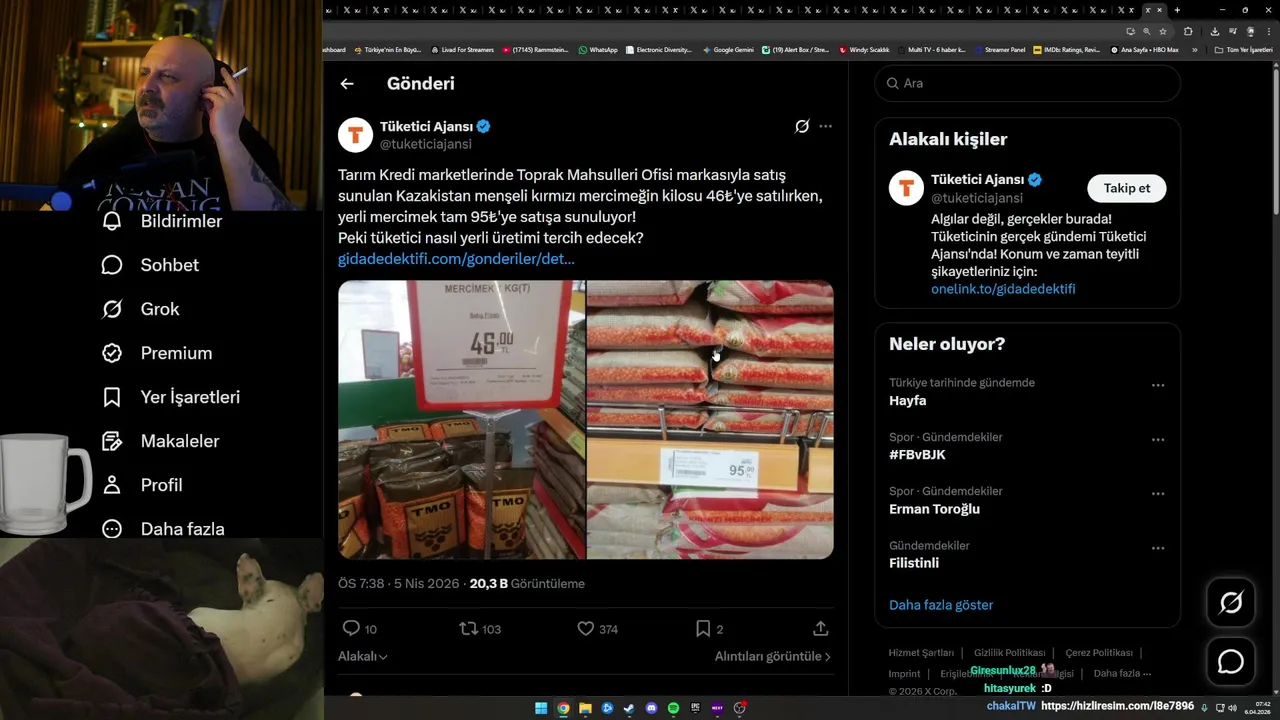This screenshot has height=720, width=1280.
Task: Go back using the Gönderi back arrow
Action: click(x=347, y=84)
